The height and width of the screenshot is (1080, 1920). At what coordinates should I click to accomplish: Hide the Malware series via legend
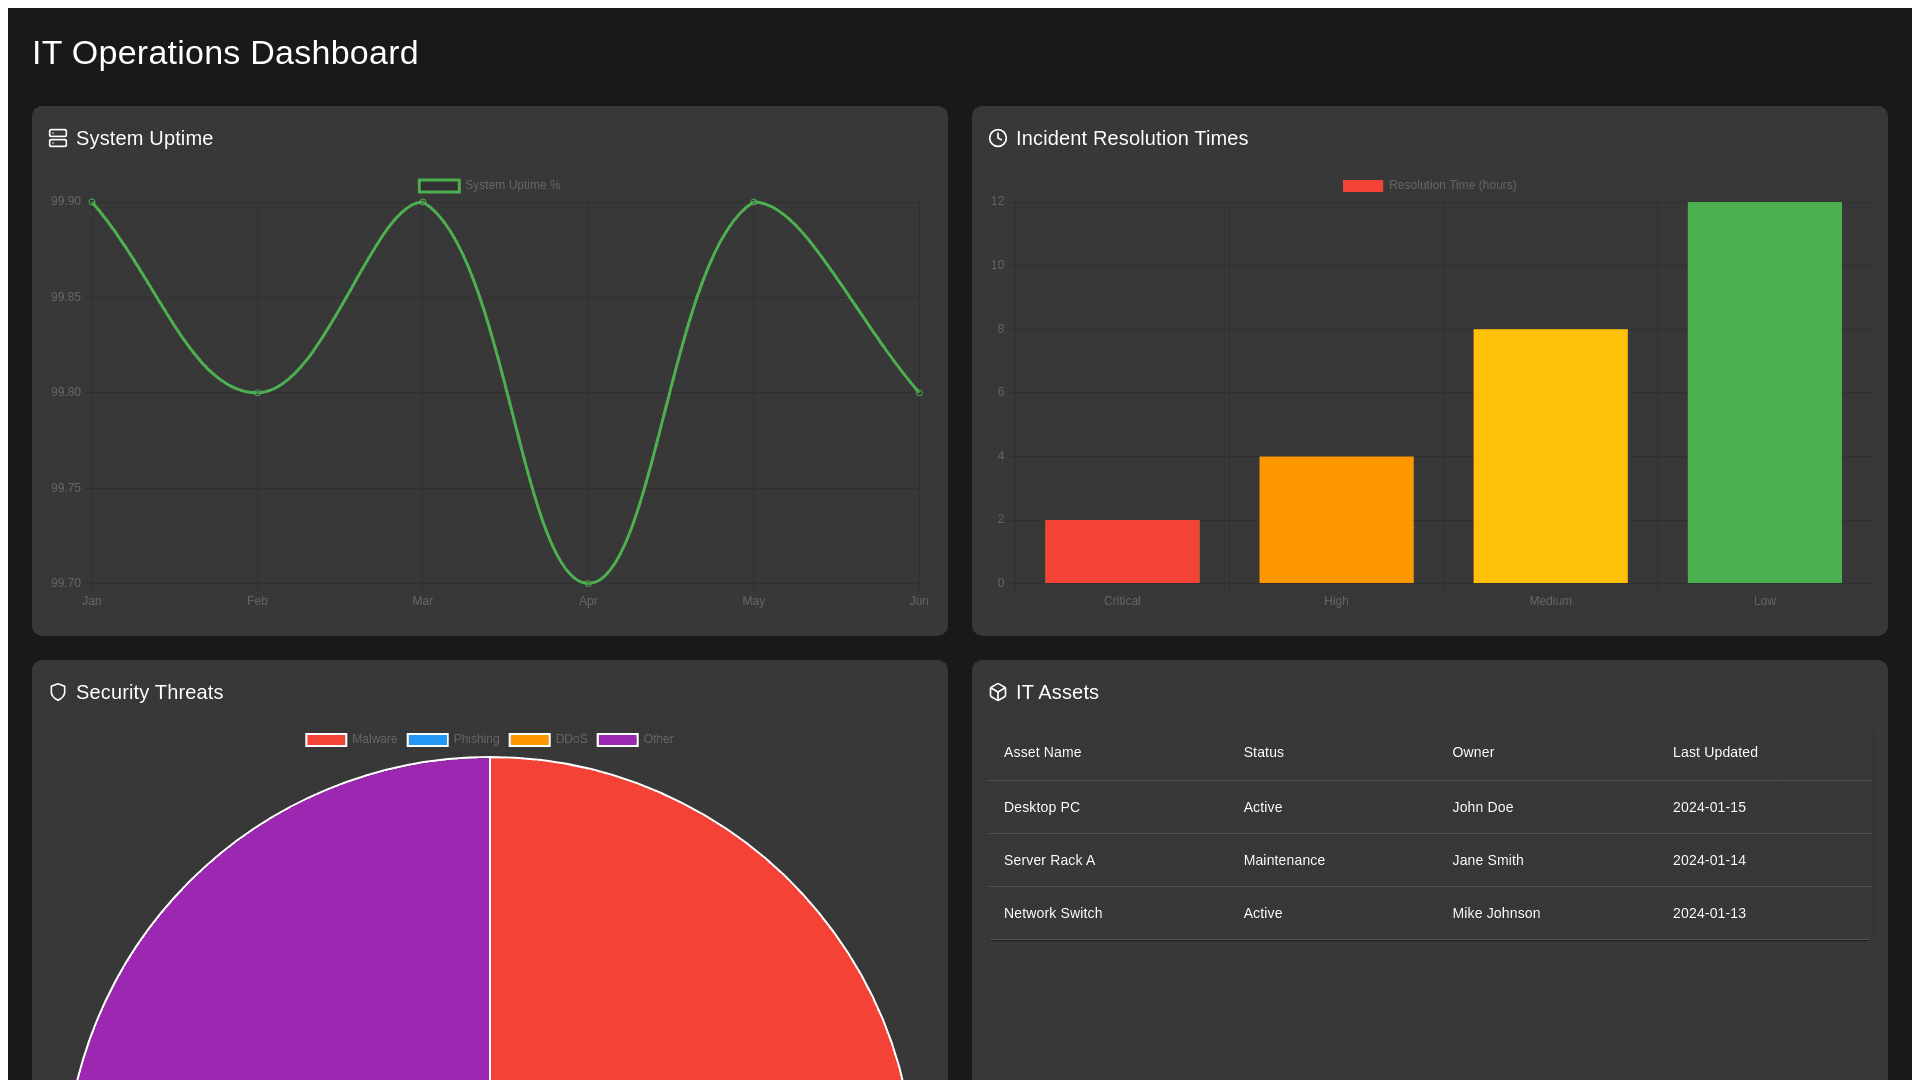point(351,739)
